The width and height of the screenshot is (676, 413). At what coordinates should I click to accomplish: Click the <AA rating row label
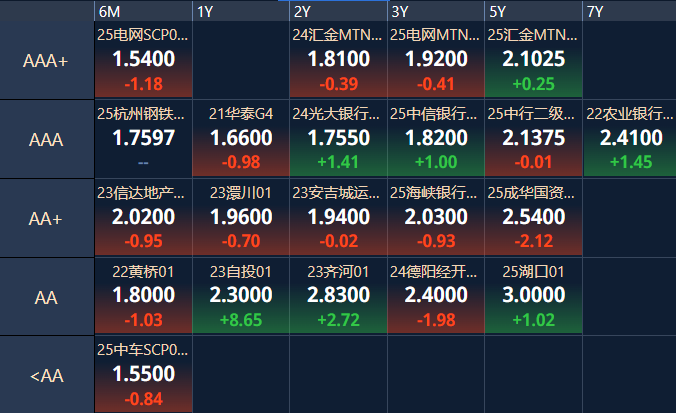(x=47, y=375)
